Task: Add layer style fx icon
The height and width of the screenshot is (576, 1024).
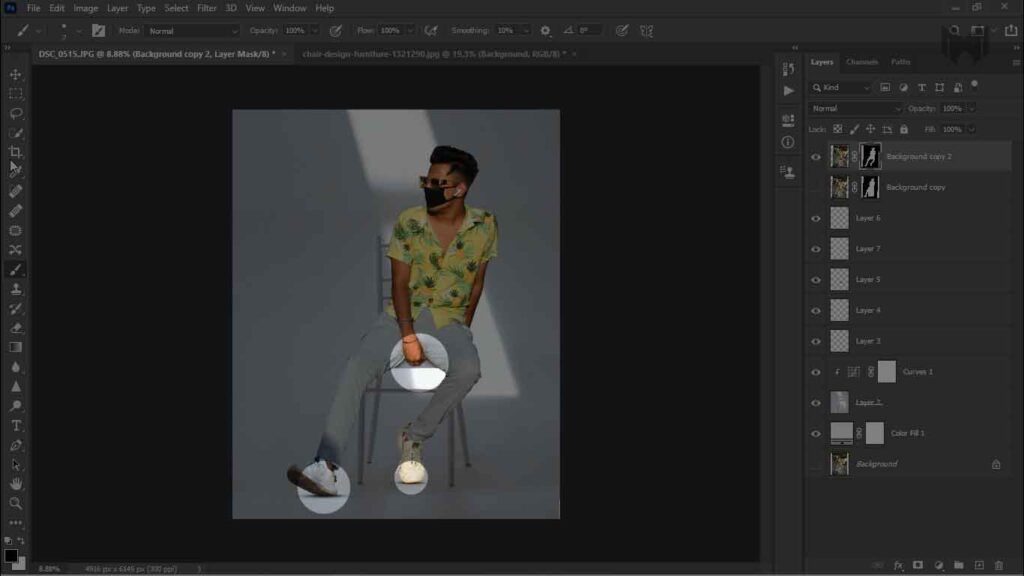Action: pyautogui.click(x=899, y=565)
